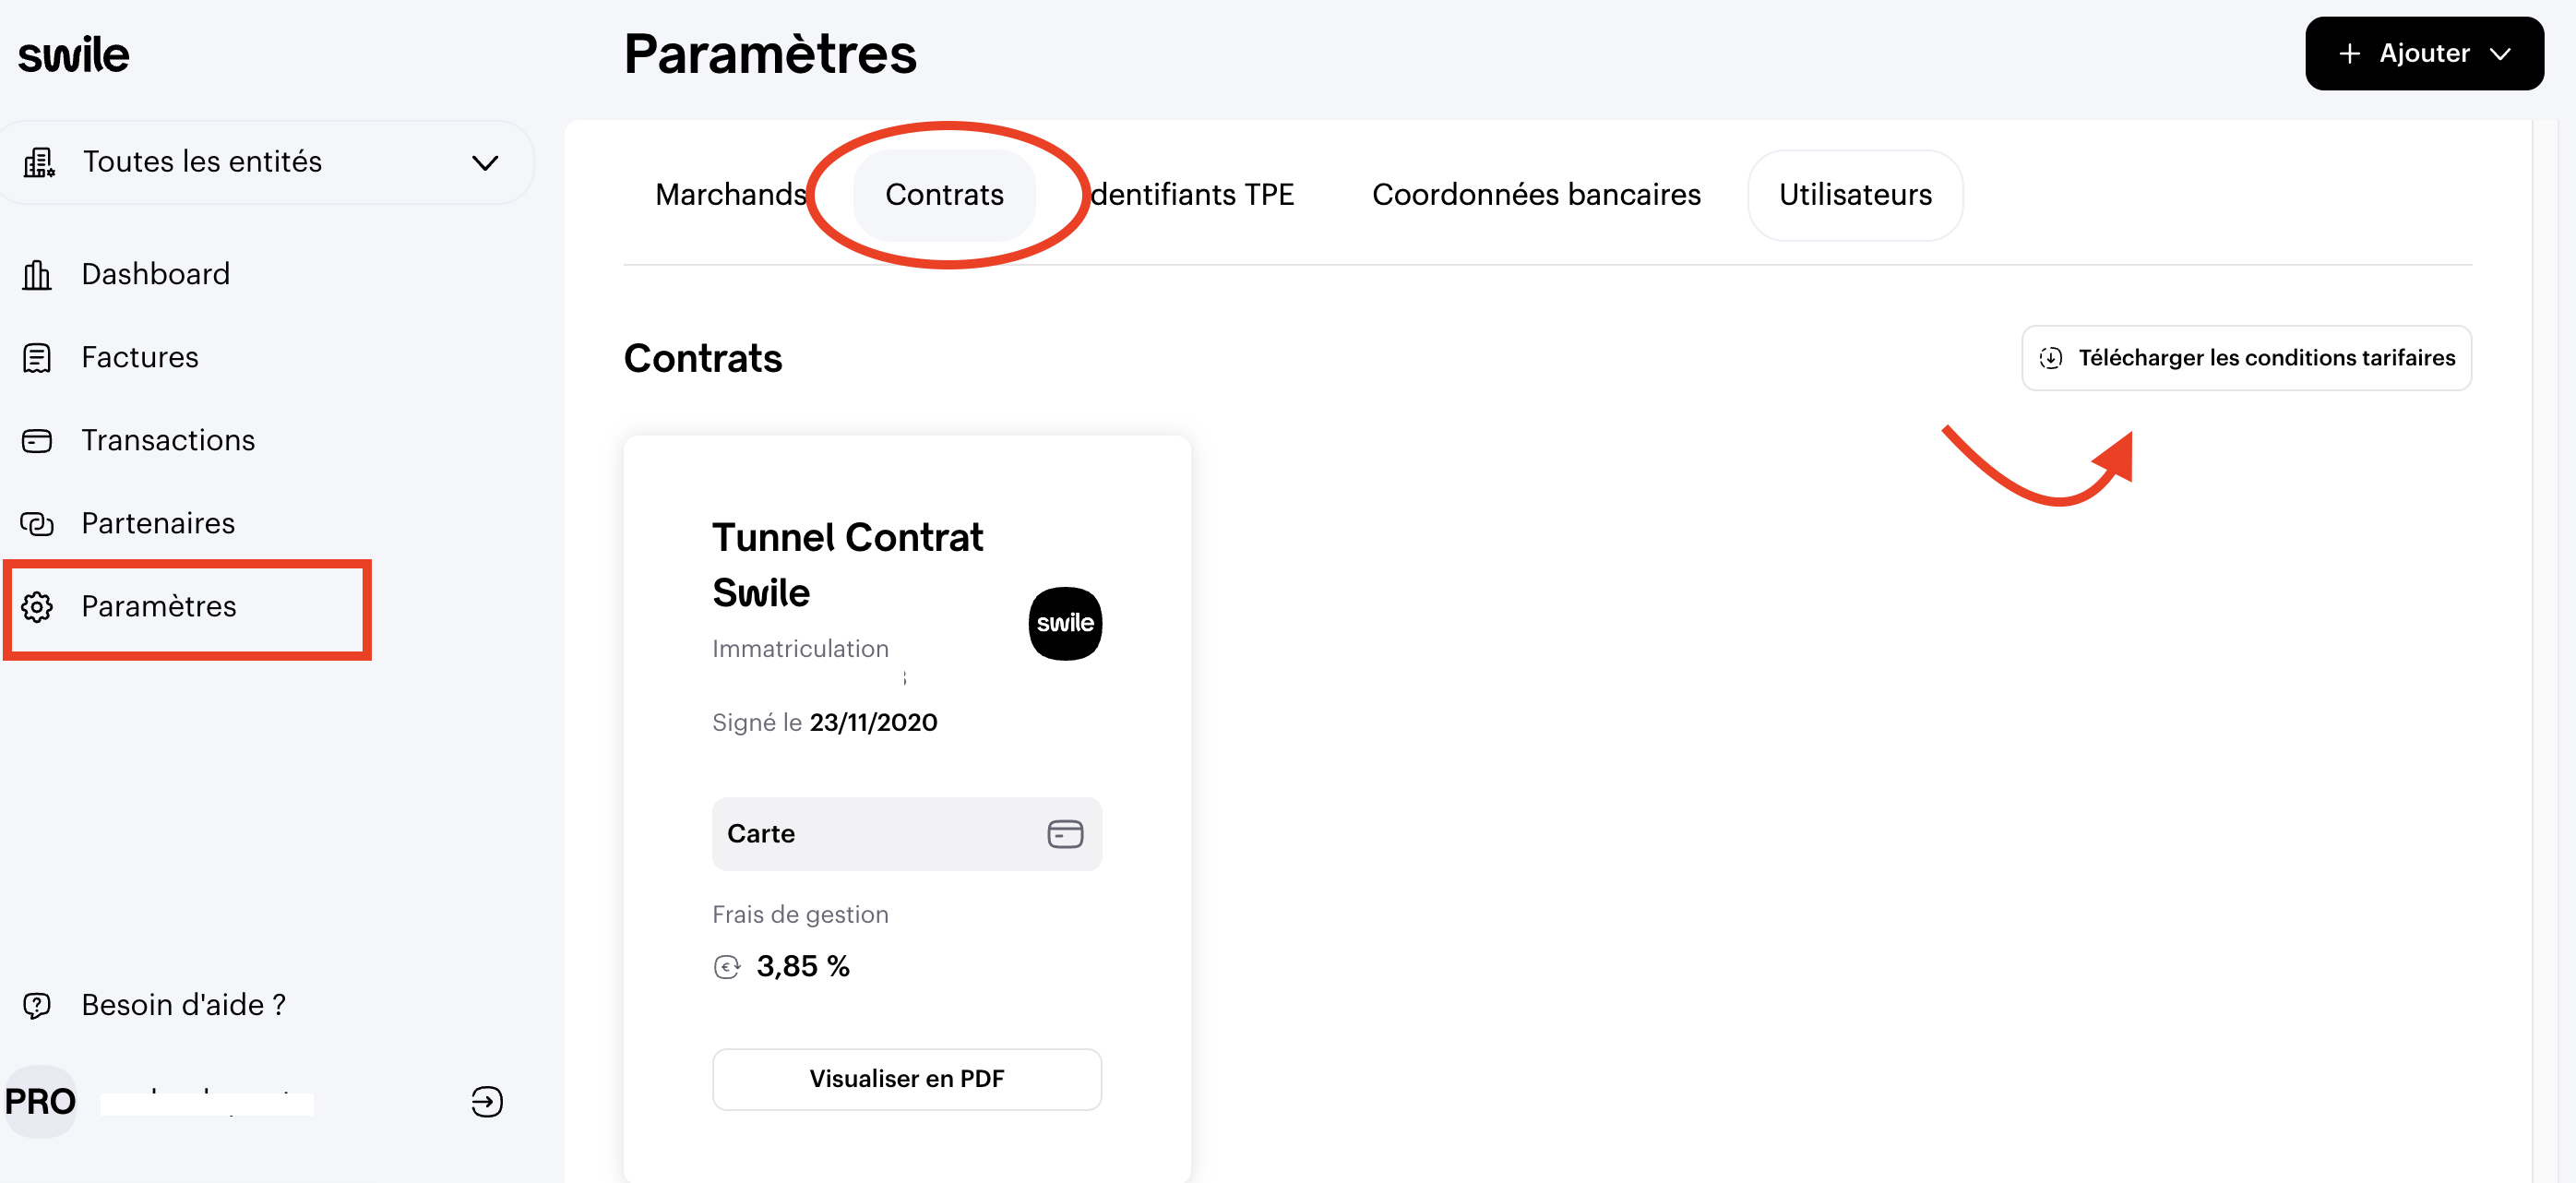Click the Partenaires icon in sidebar
2576x1183 pixels.
(x=37, y=523)
